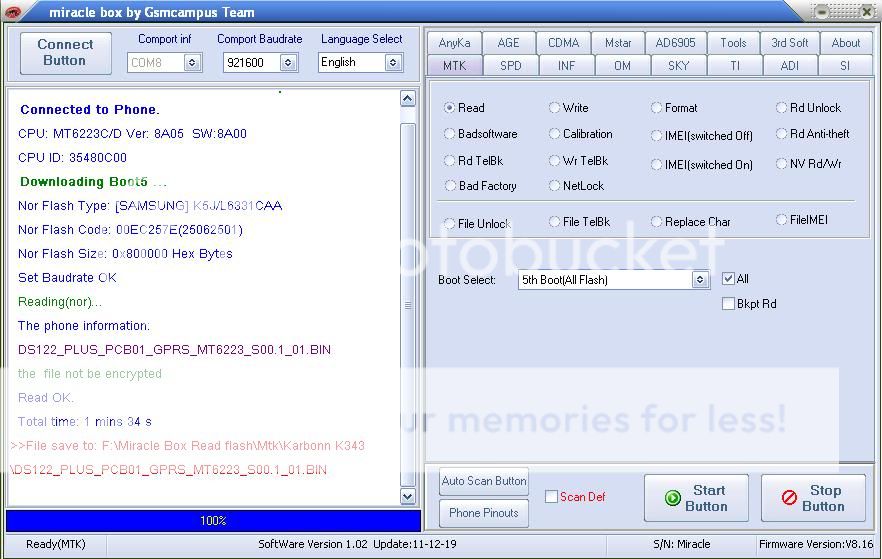The width and height of the screenshot is (882, 559).
Task: Click the log scrollbar thumb
Action: point(408,304)
